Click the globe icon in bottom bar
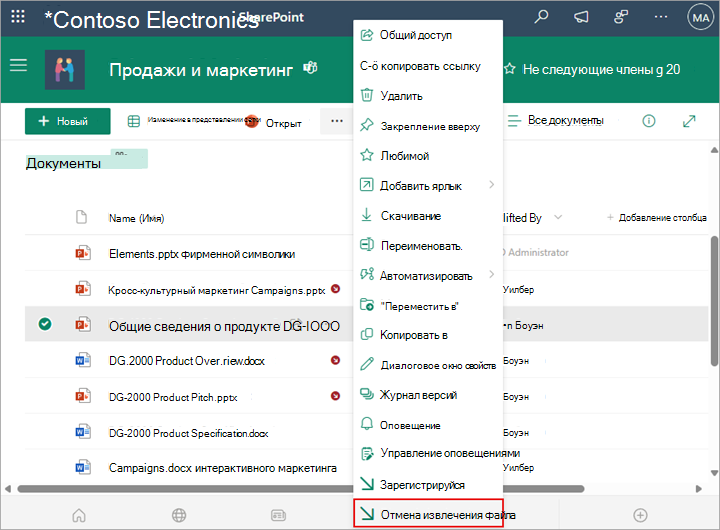The height and width of the screenshot is (530, 720). click(x=179, y=515)
